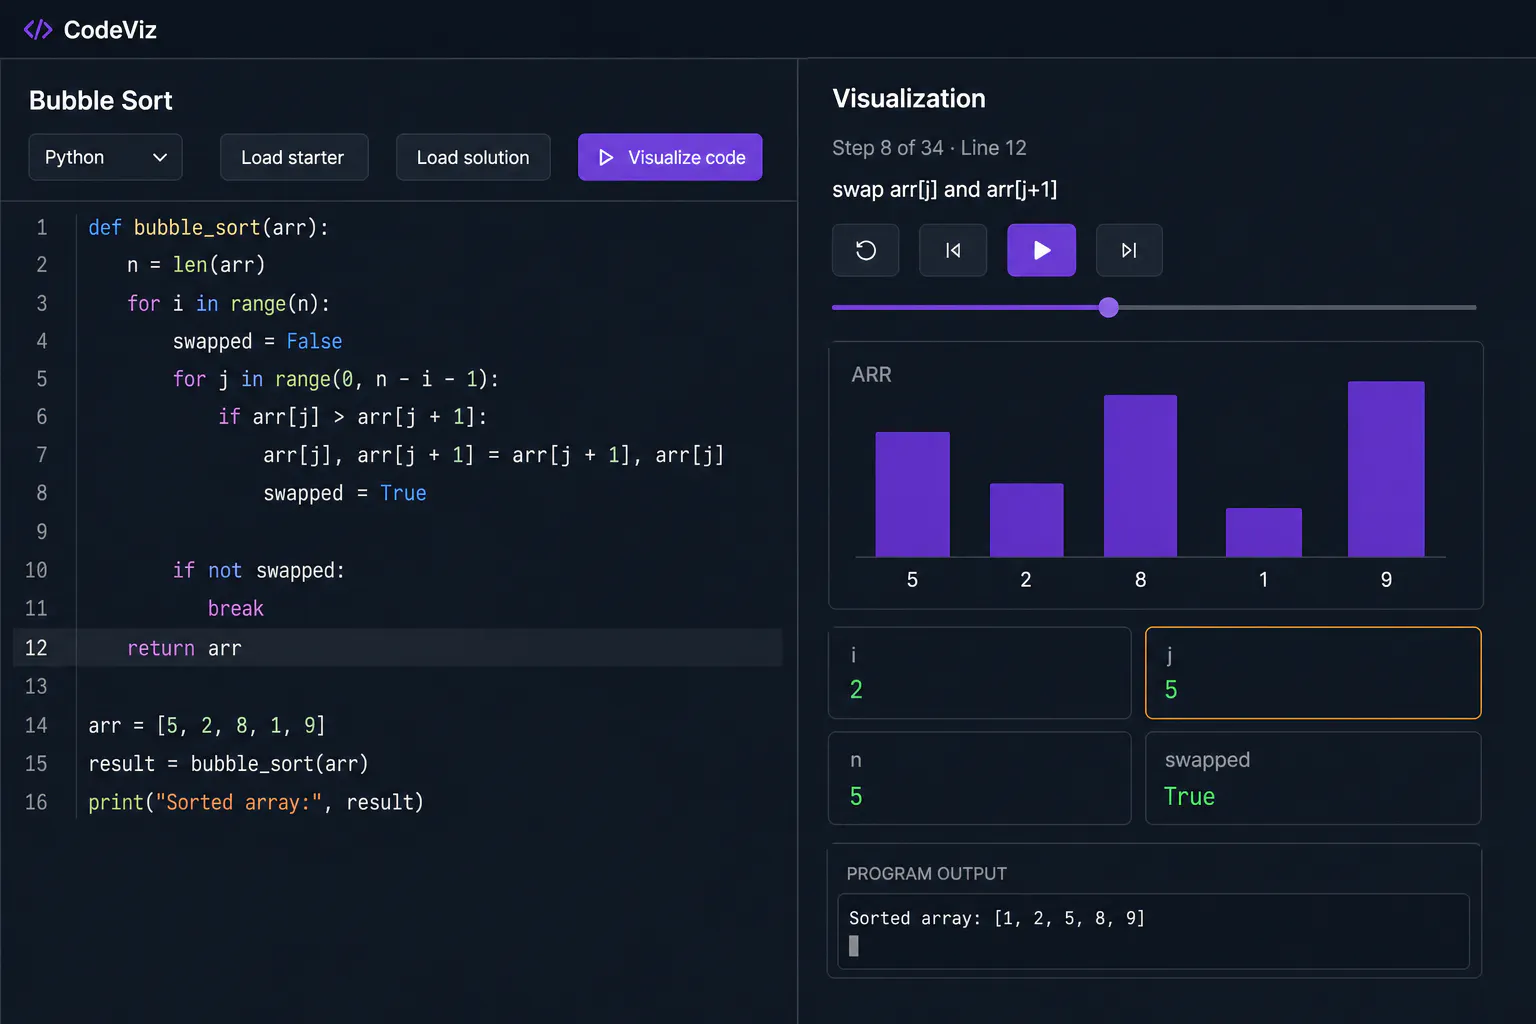The height and width of the screenshot is (1024, 1536).
Task: Click code line 'for i in range(n):'
Action: tap(228, 303)
